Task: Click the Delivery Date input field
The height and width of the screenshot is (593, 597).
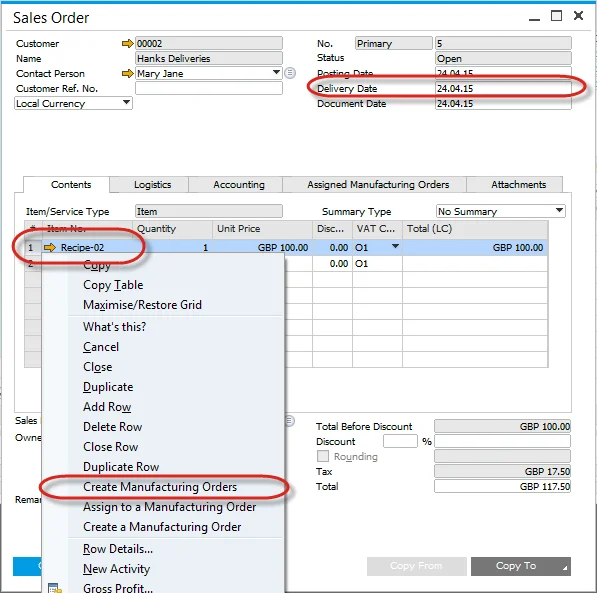Action: (503, 88)
